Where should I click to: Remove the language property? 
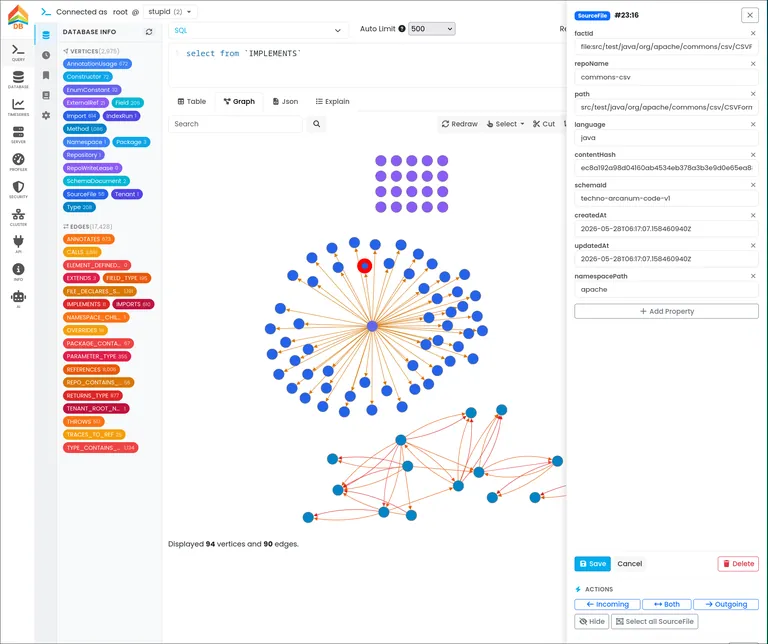pyautogui.click(x=753, y=124)
